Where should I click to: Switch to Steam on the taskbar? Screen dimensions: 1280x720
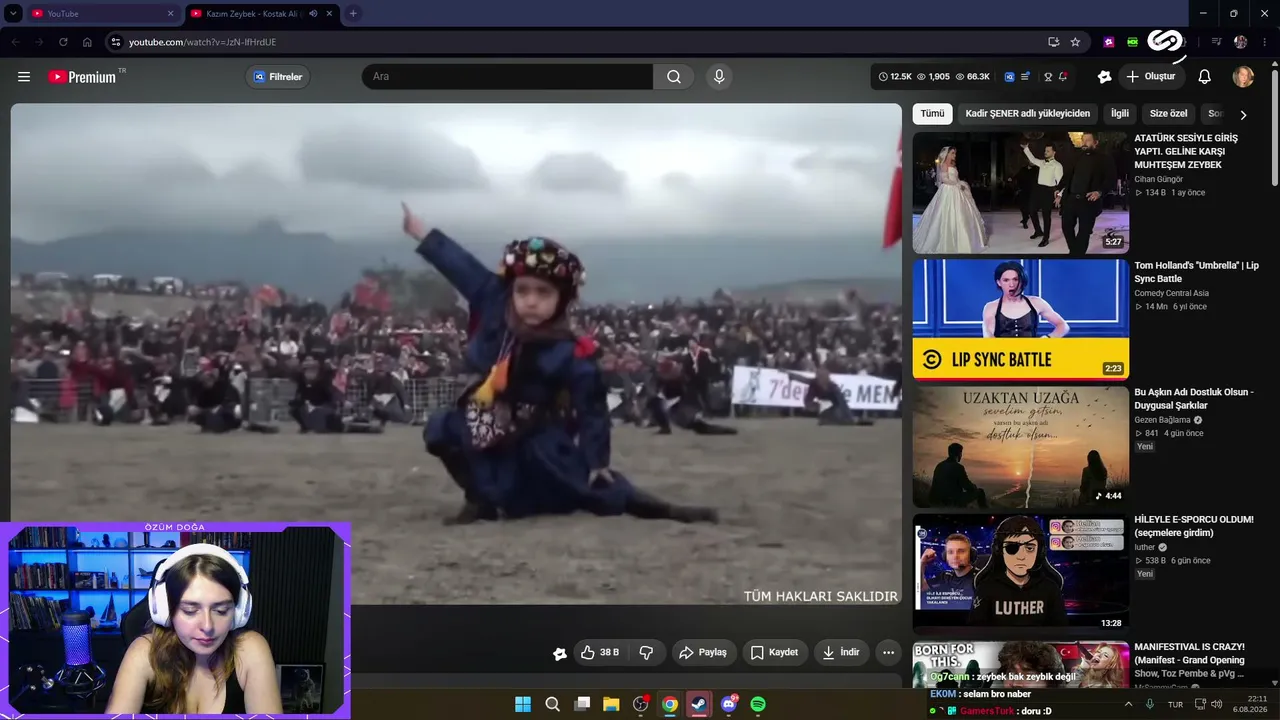coord(699,704)
